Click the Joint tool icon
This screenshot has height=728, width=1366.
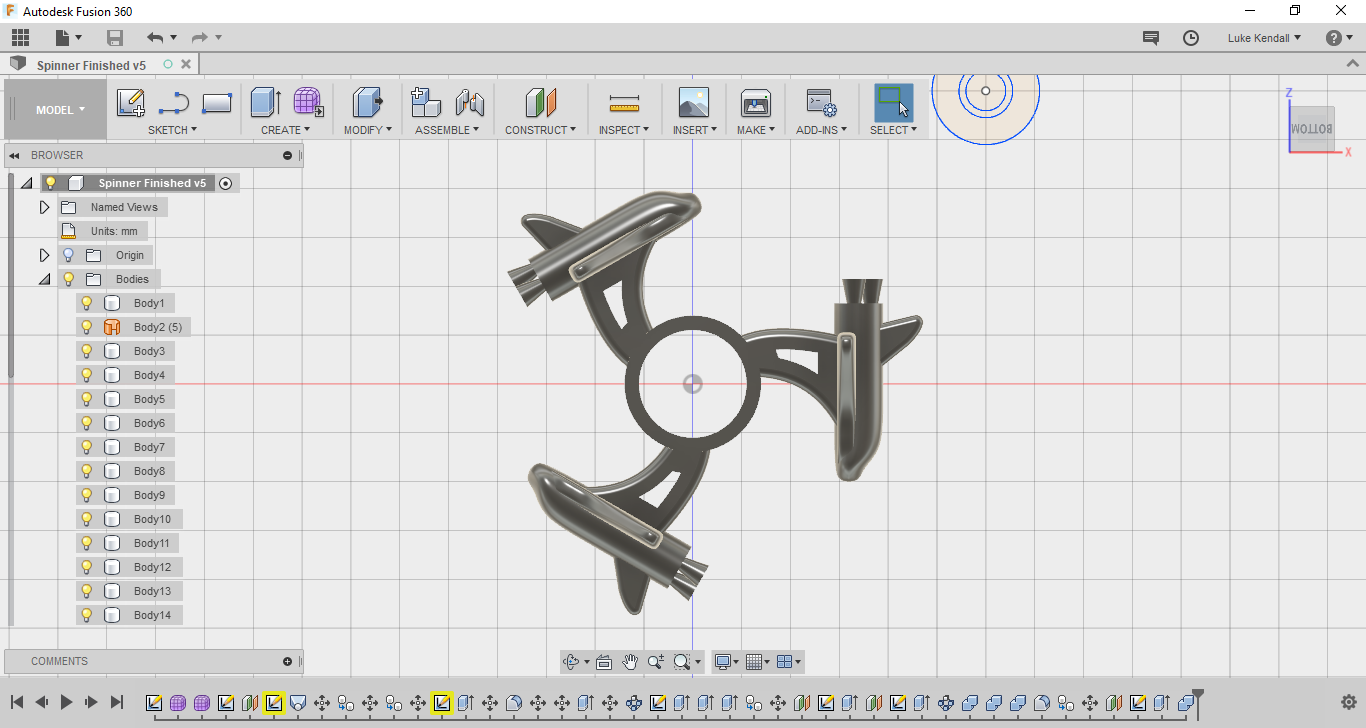[470, 102]
